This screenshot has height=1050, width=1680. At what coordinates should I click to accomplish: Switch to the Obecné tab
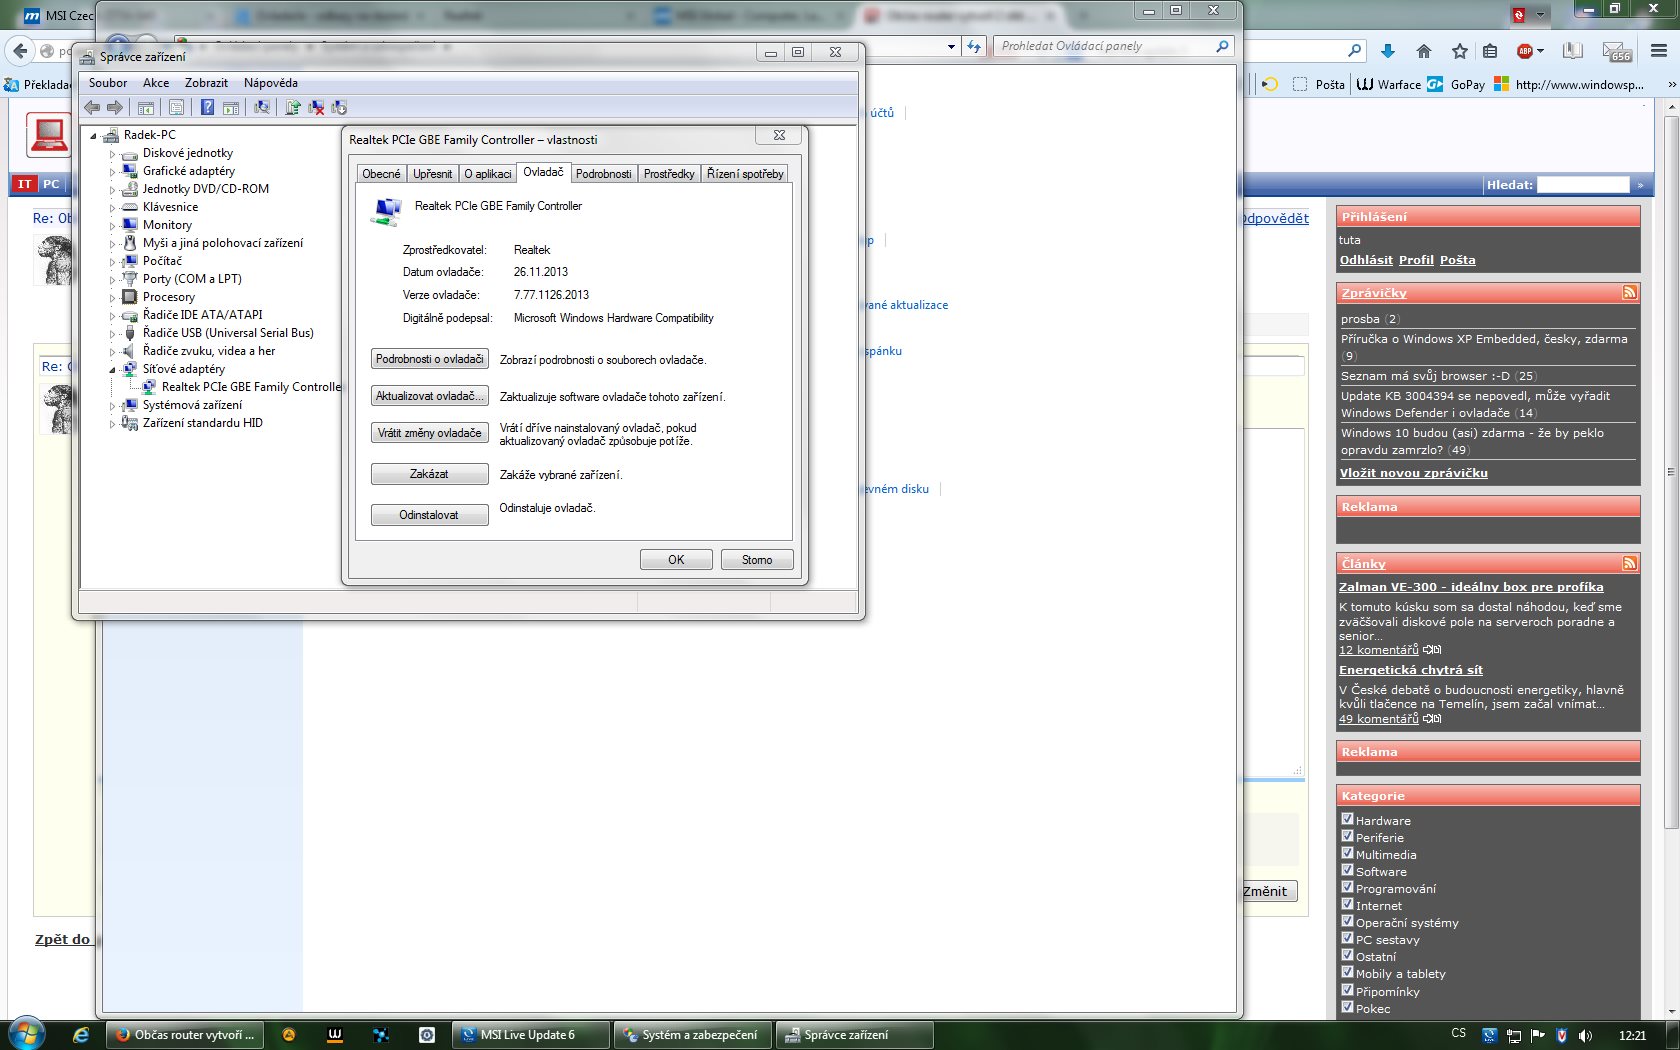(x=381, y=174)
